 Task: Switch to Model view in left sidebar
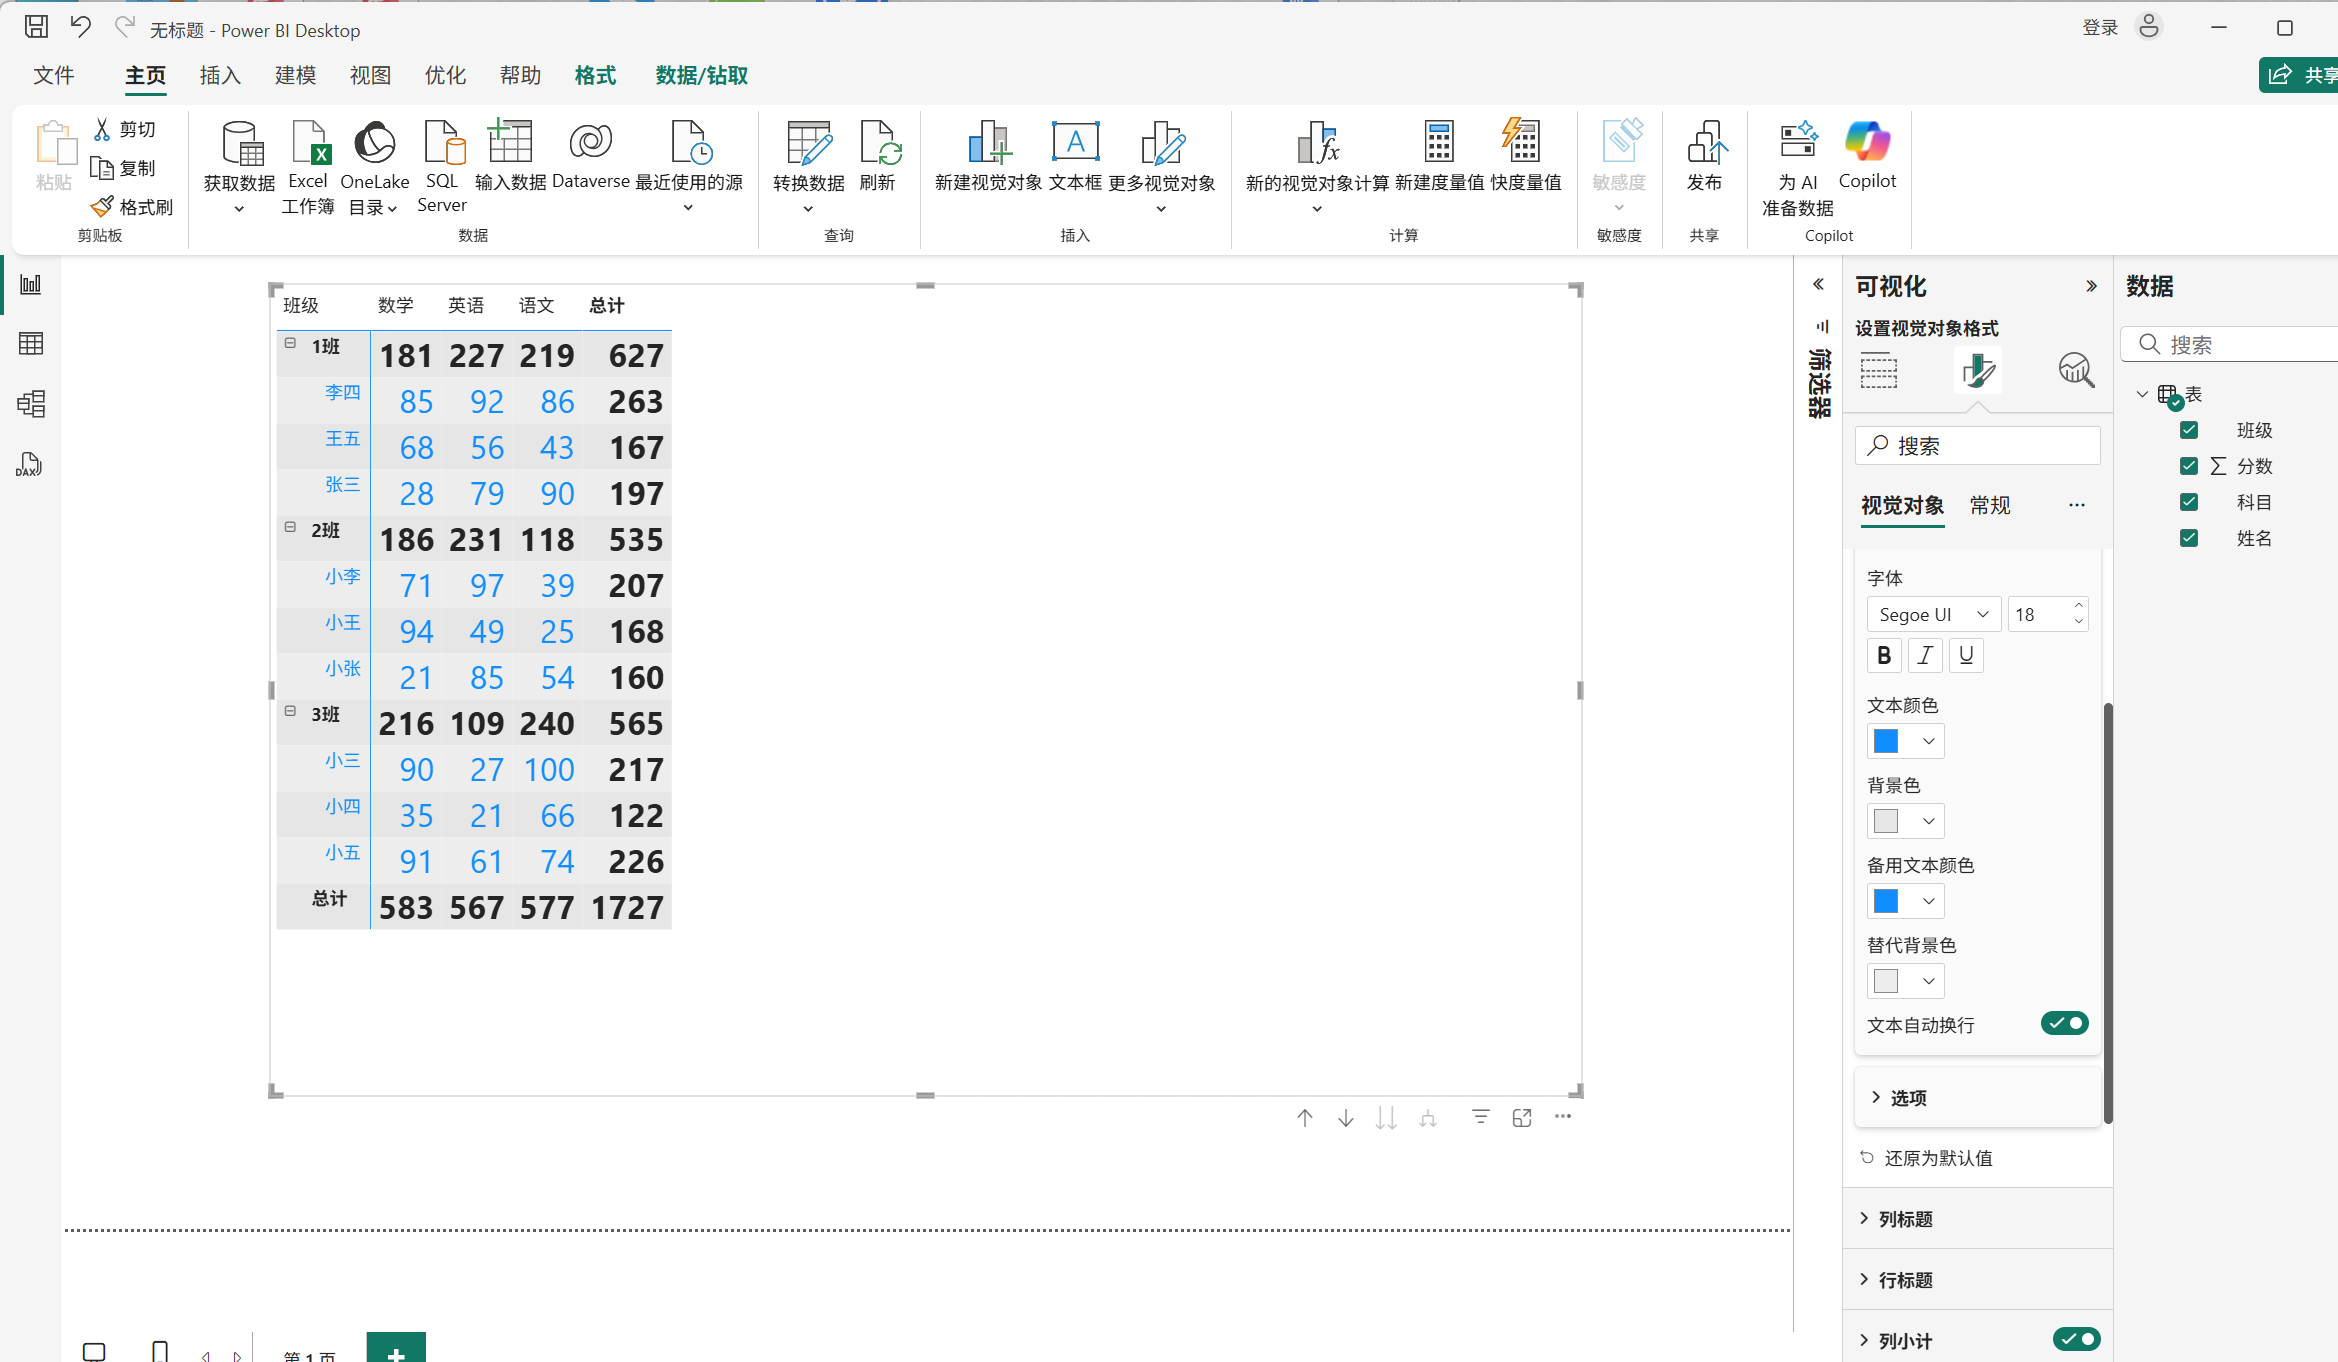tap(30, 404)
